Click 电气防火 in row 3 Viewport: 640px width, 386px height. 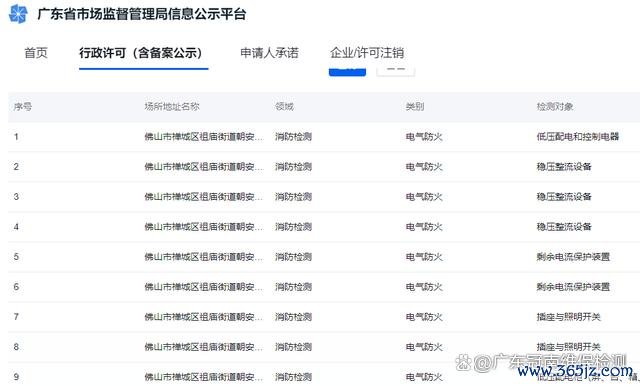coord(424,197)
